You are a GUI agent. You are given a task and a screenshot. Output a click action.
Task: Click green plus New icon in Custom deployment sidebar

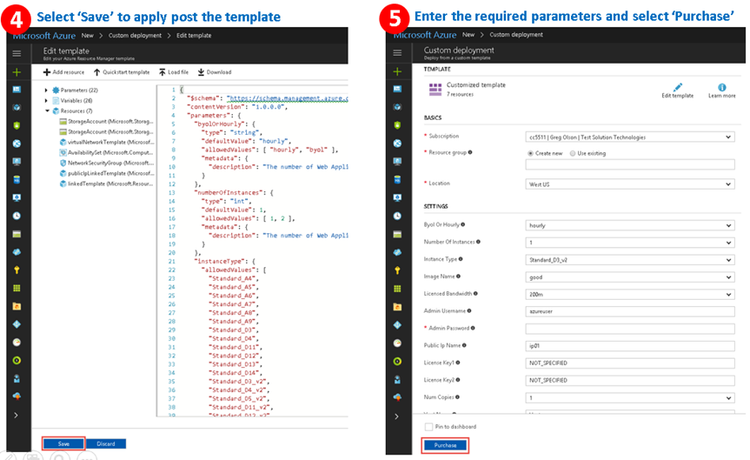click(x=397, y=72)
